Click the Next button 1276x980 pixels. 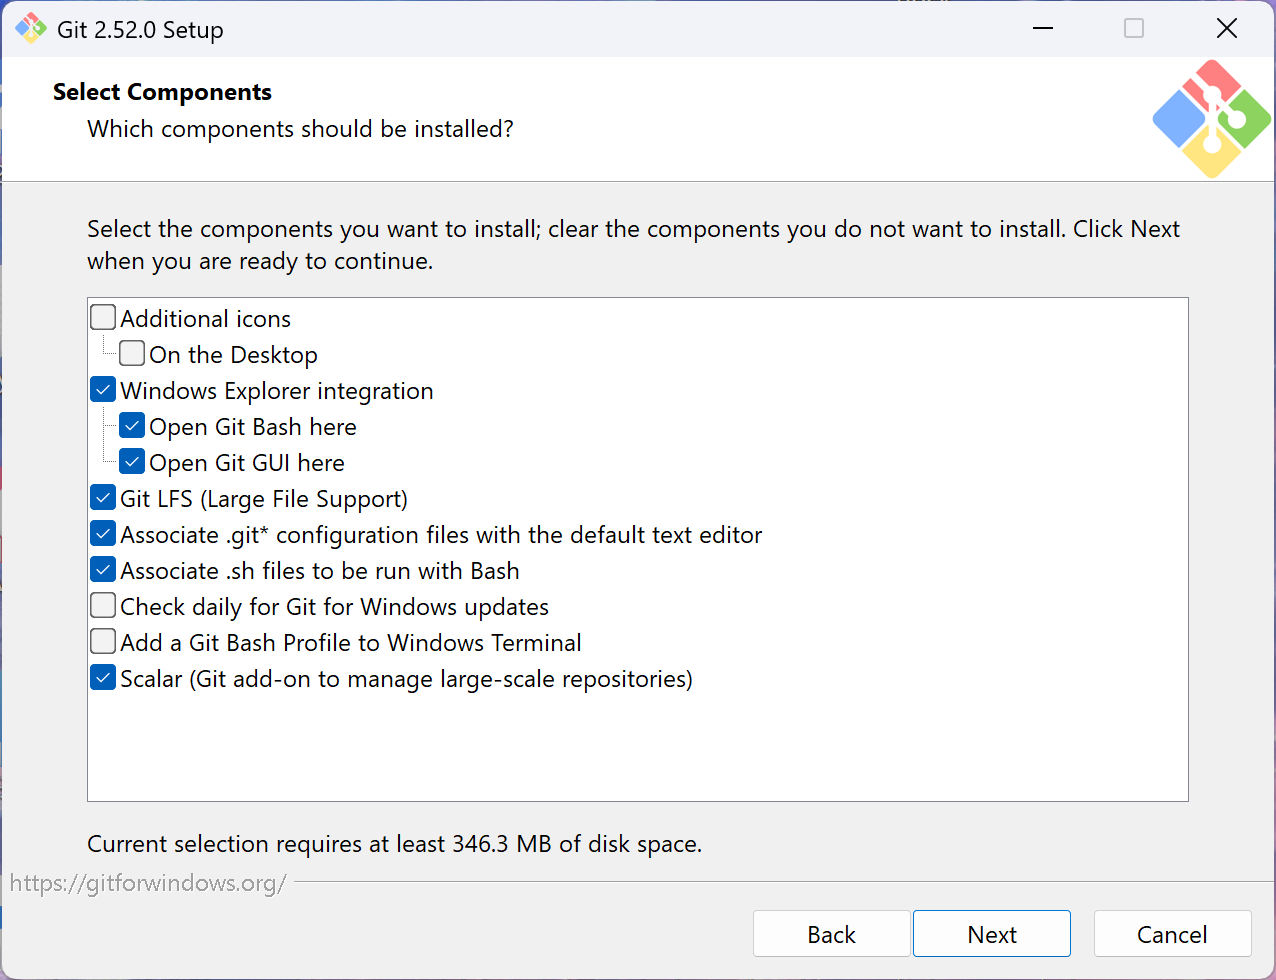[991, 934]
